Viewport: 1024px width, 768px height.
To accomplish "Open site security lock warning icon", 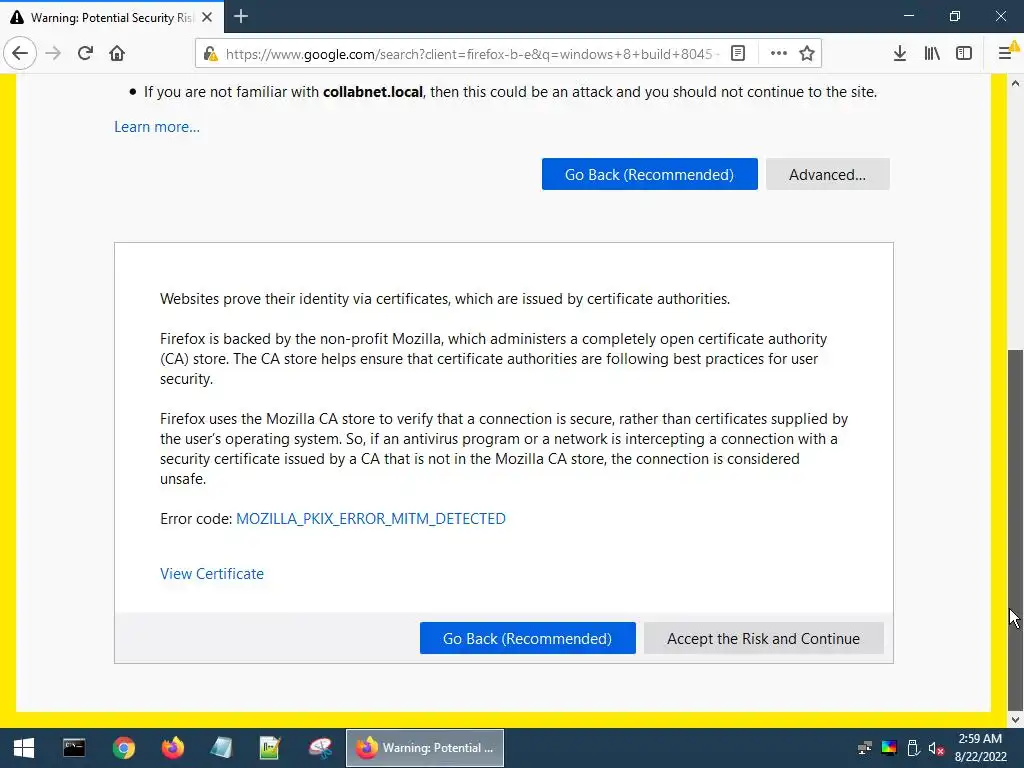I will 210,54.
